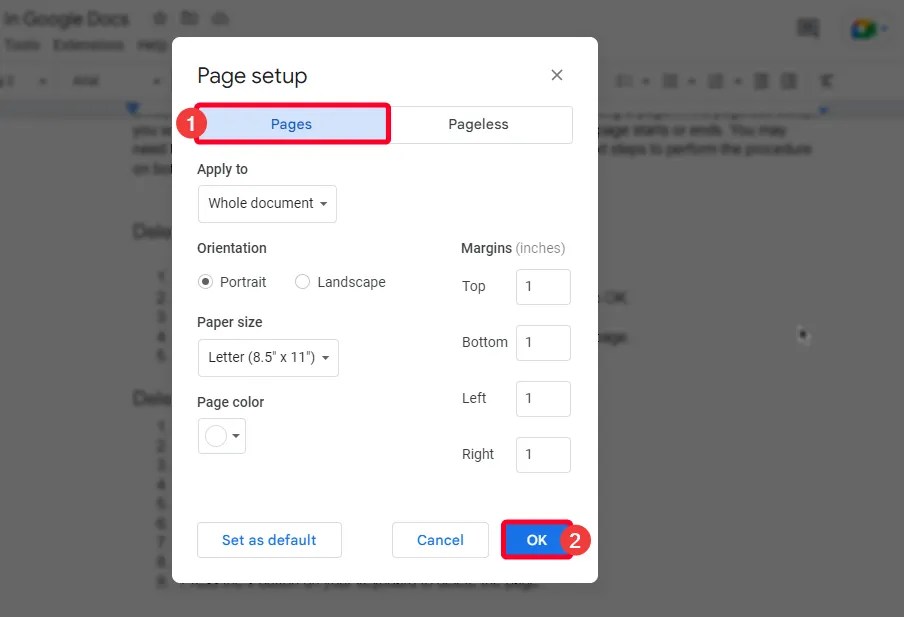Click the move-to-folder icon beside title
This screenshot has width=904, height=617.
point(189,18)
